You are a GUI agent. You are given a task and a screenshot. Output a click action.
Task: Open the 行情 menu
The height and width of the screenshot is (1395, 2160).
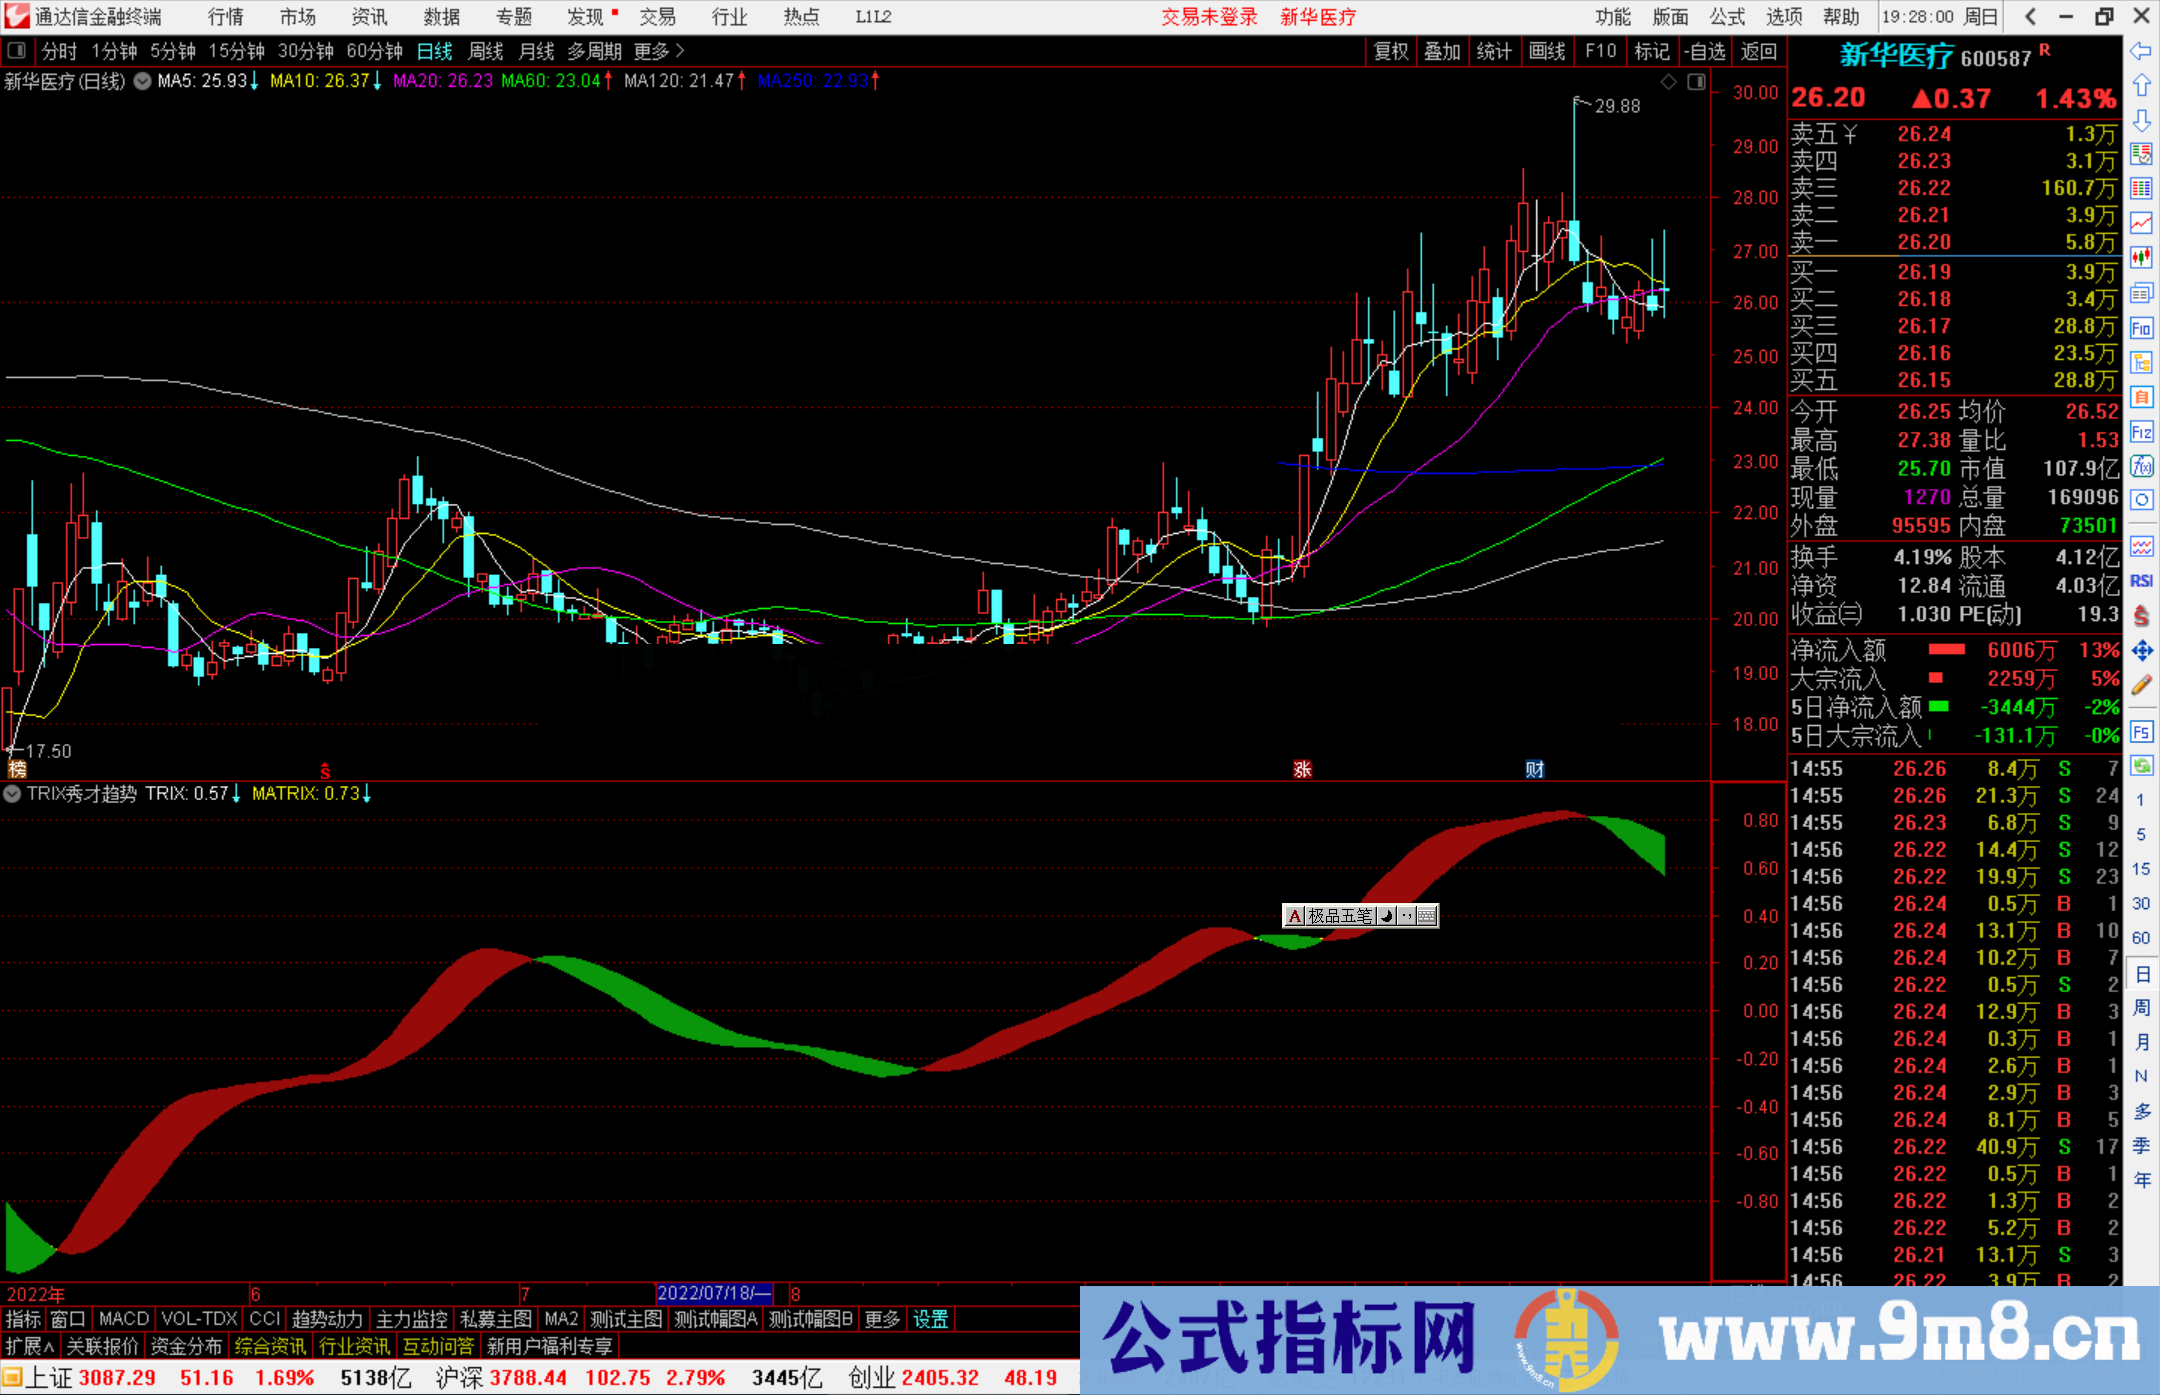point(225,17)
